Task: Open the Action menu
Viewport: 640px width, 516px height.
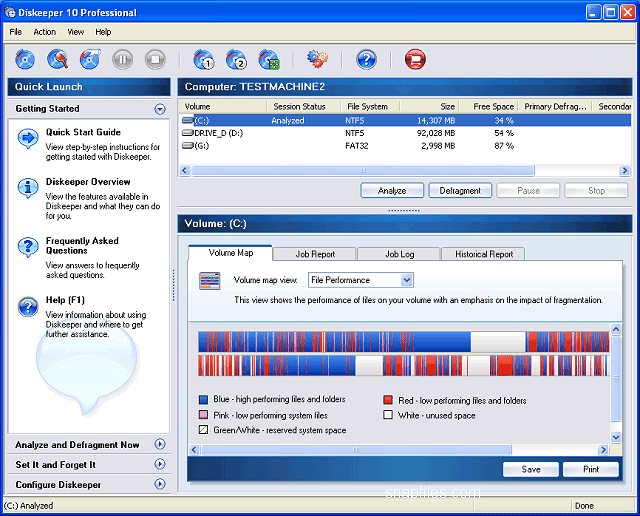Action: (44, 32)
